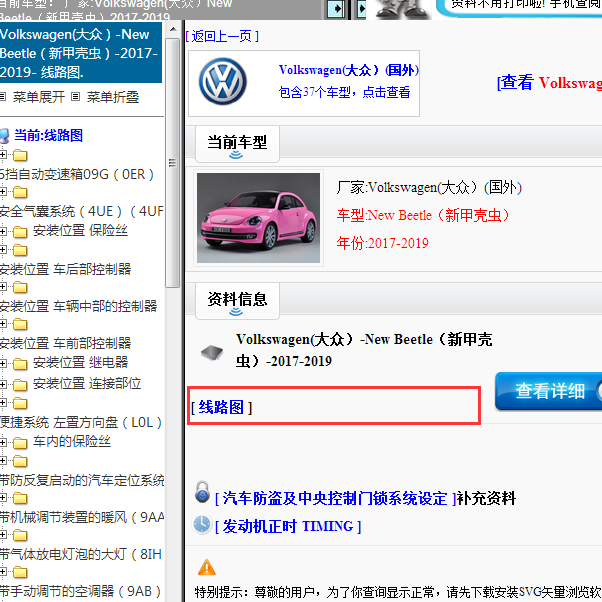Click the sidebar scrollbar up arrow
602x602 pixels.
coord(173,29)
